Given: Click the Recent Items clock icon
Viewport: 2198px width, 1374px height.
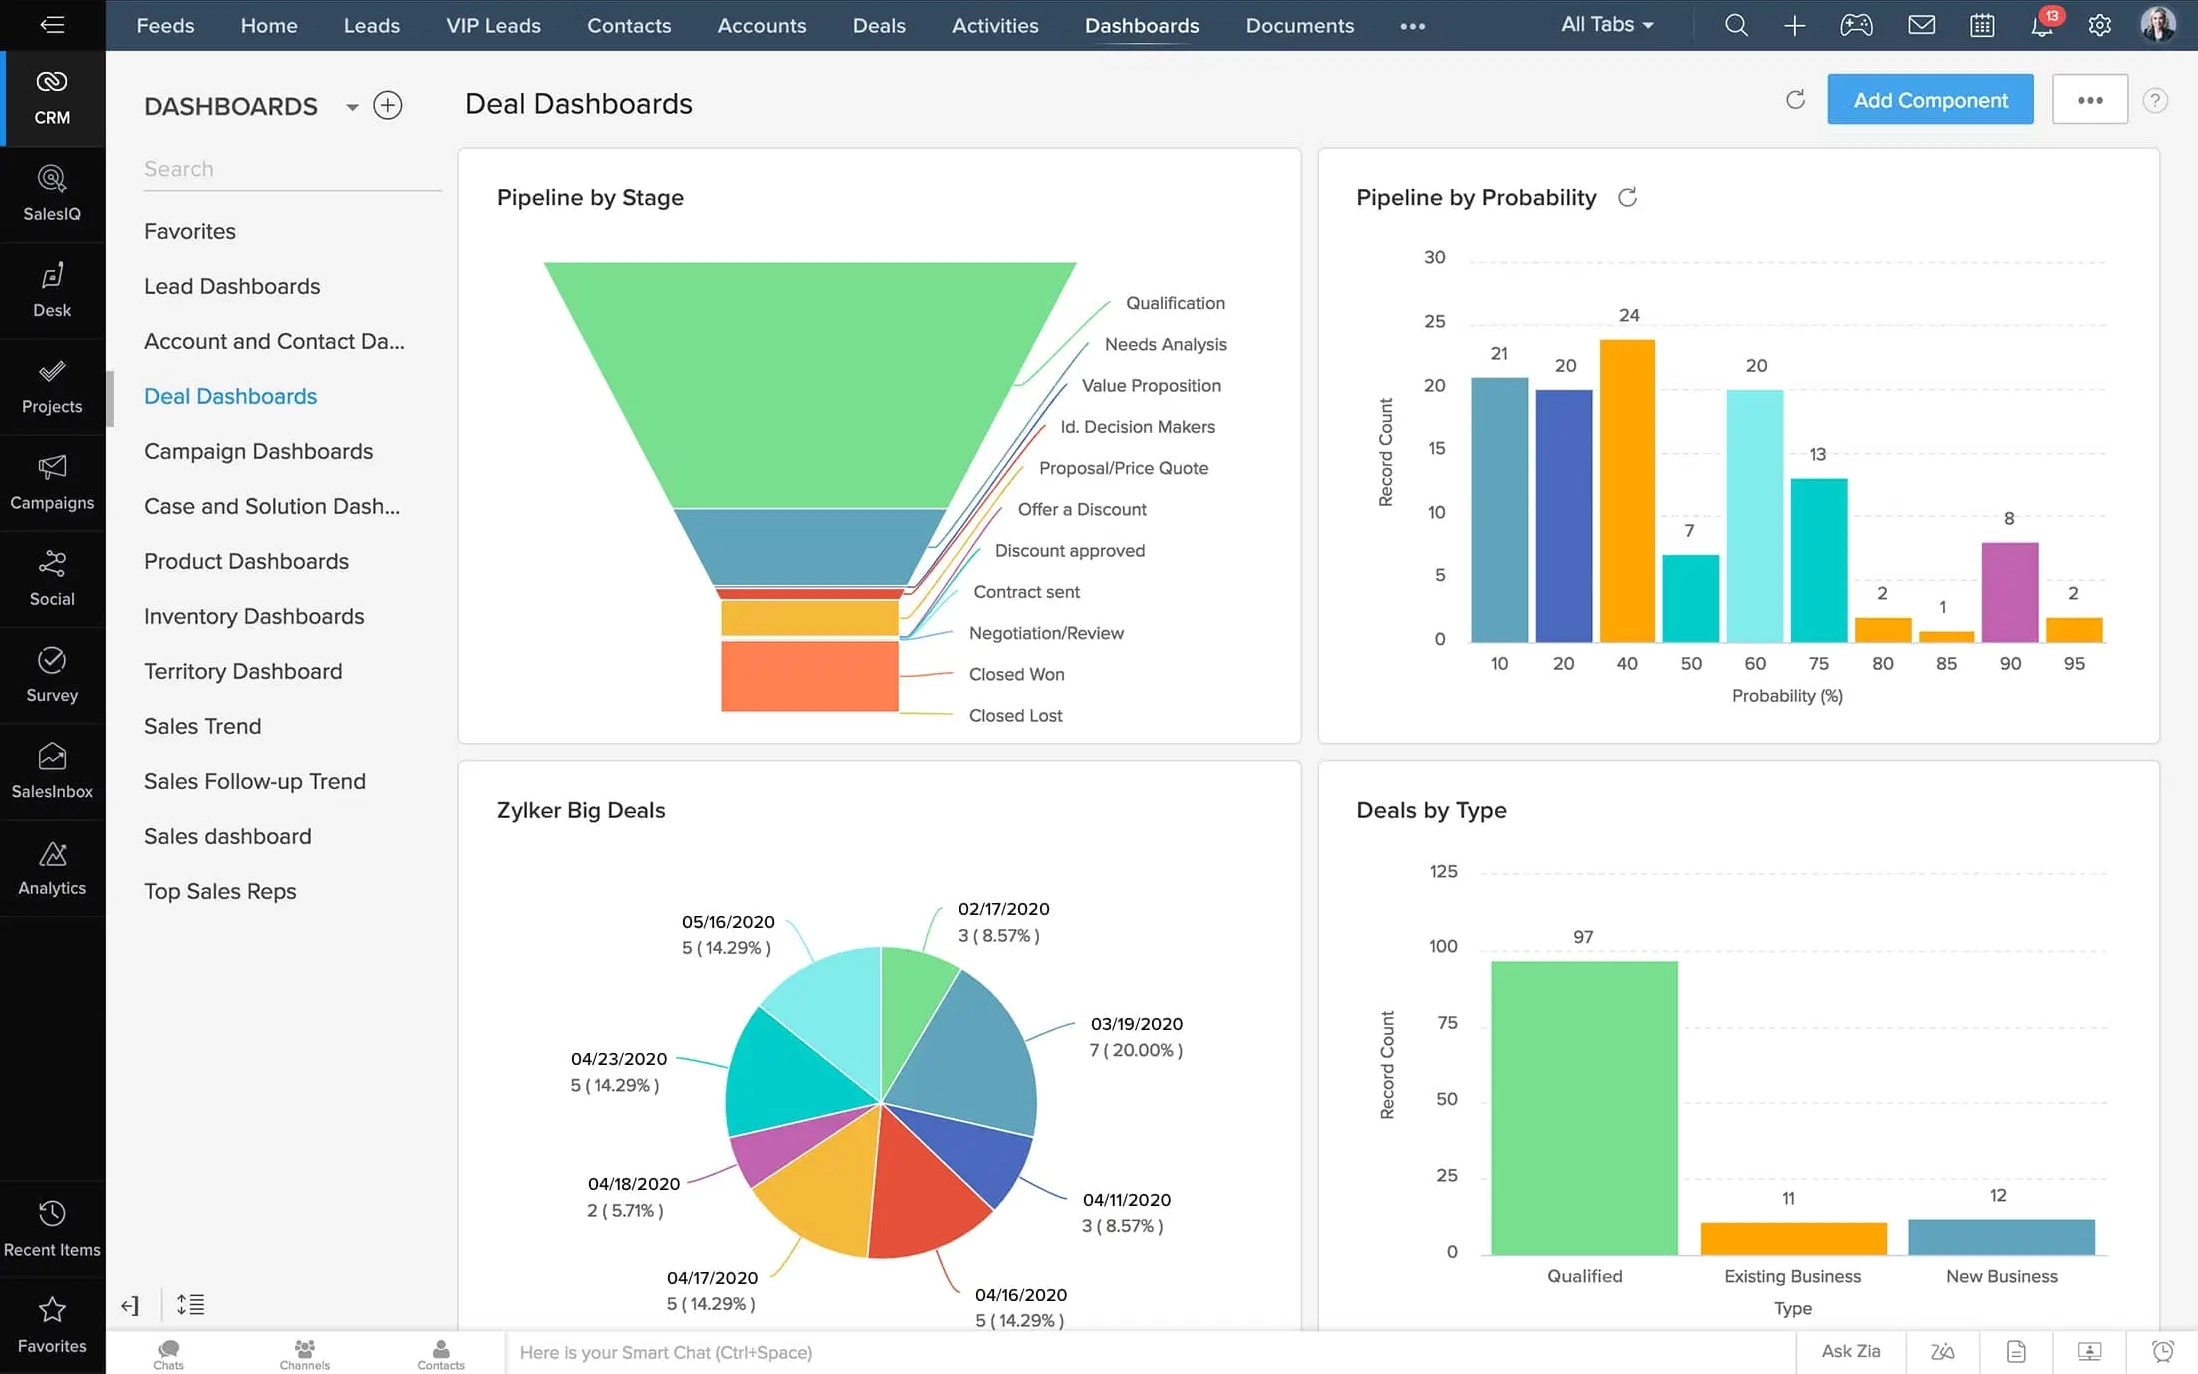Looking at the screenshot, I should pyautogui.click(x=52, y=1213).
